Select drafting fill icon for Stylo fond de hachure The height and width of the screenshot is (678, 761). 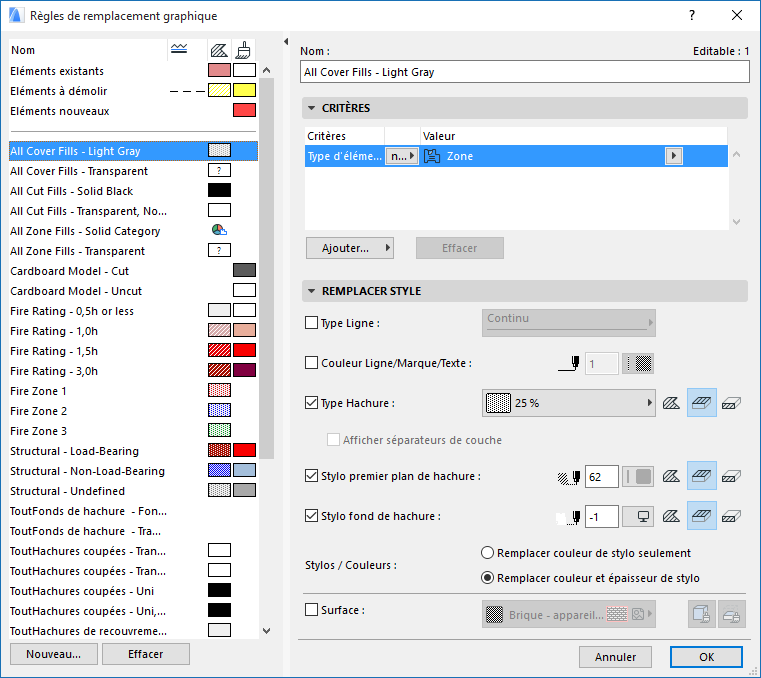tap(731, 516)
